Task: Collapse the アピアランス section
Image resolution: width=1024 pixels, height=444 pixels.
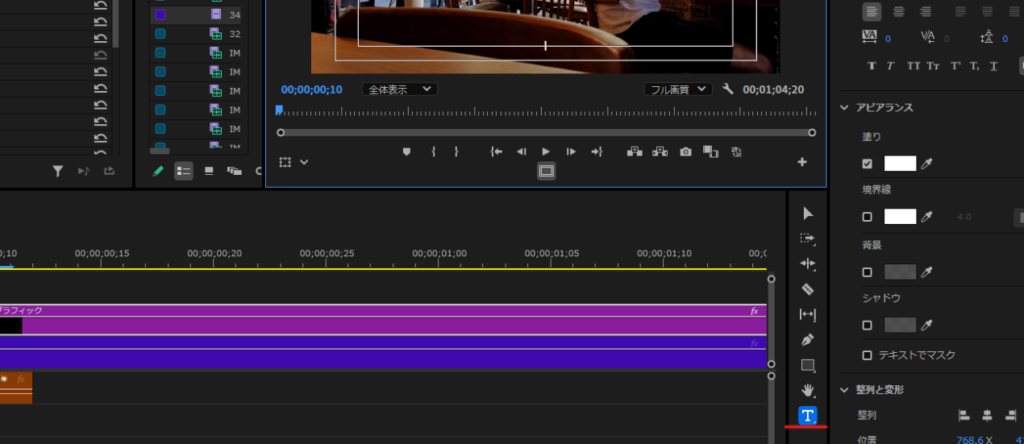Action: (846, 108)
